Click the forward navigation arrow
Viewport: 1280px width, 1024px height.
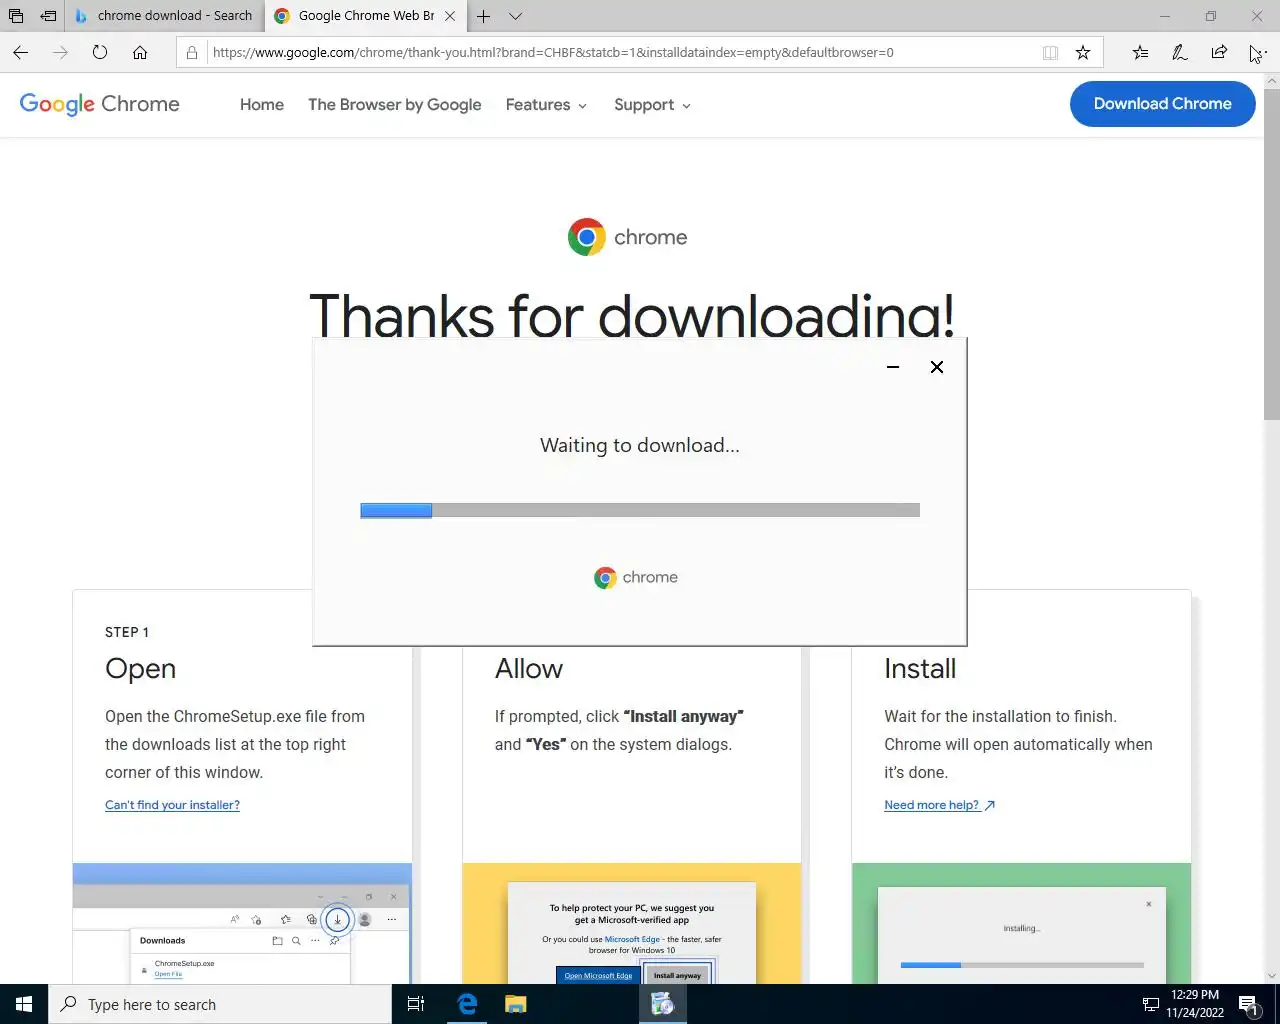click(x=60, y=52)
